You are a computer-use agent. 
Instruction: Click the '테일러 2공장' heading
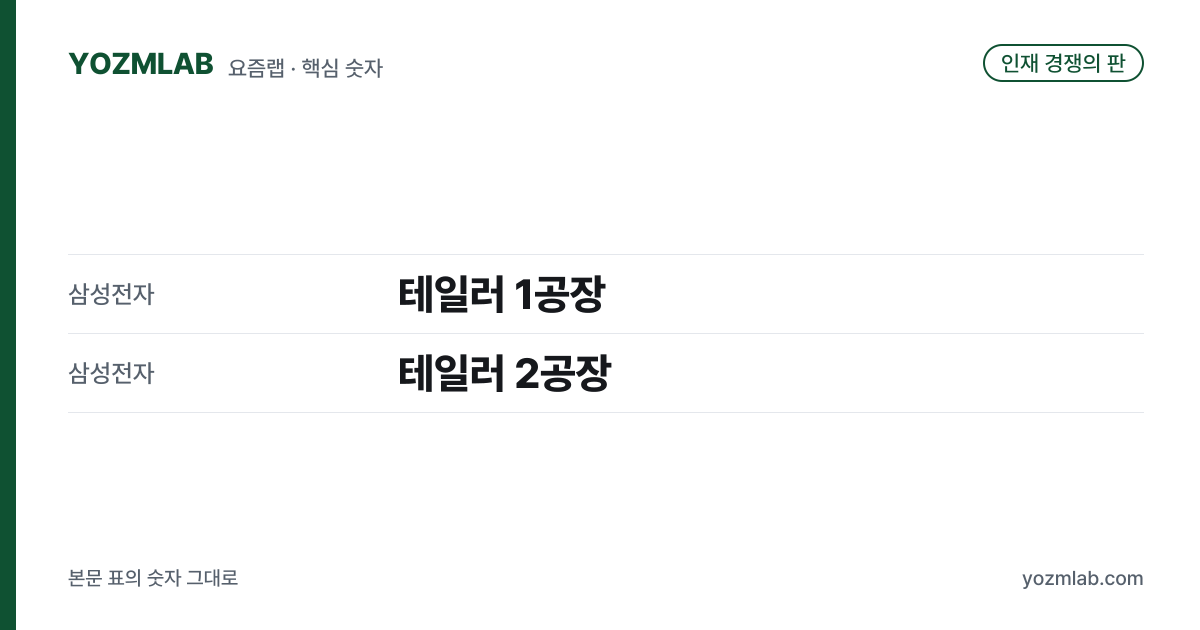tap(504, 373)
